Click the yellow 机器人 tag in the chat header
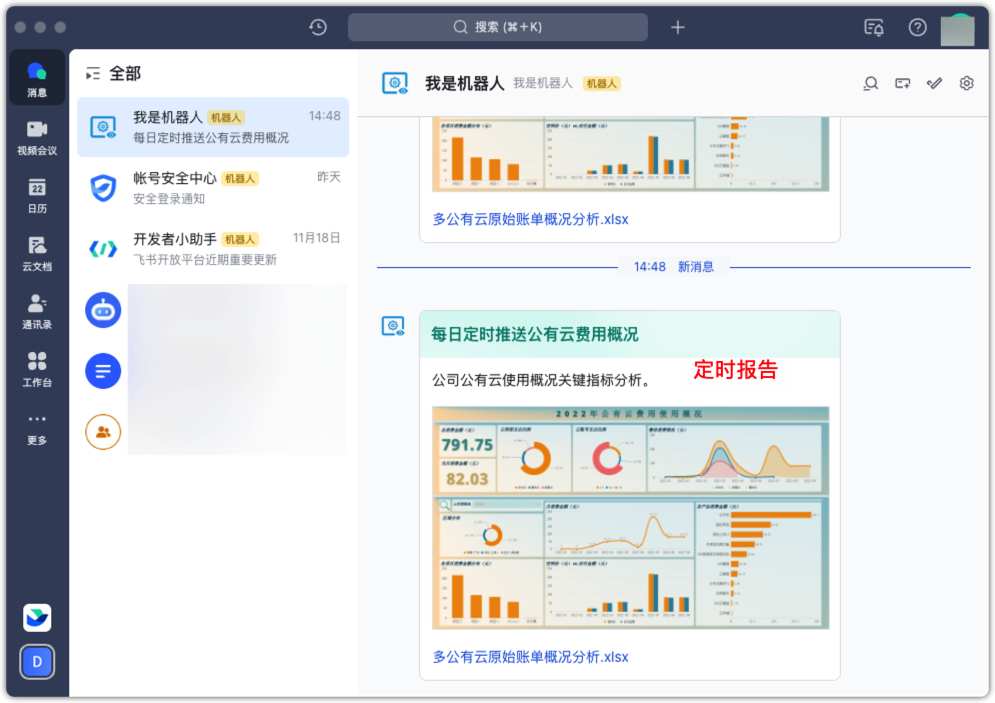 pos(602,84)
